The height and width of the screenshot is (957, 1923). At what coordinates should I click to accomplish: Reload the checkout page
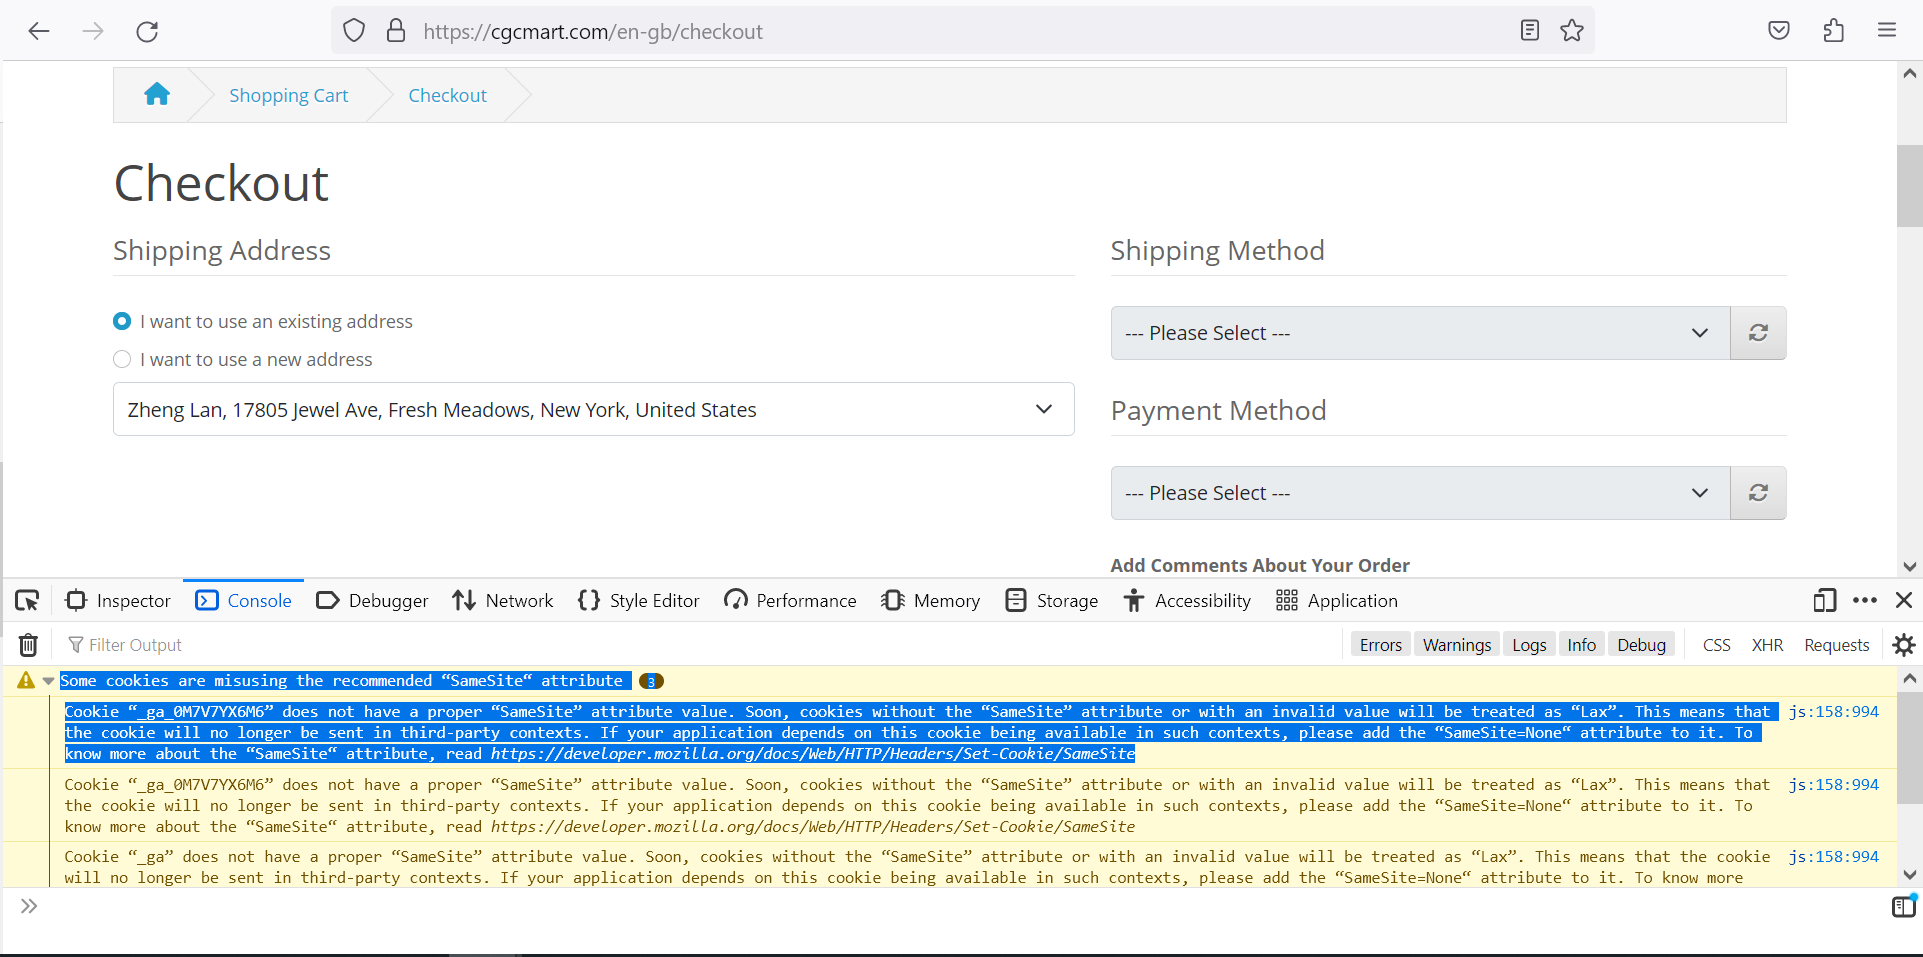(x=147, y=31)
